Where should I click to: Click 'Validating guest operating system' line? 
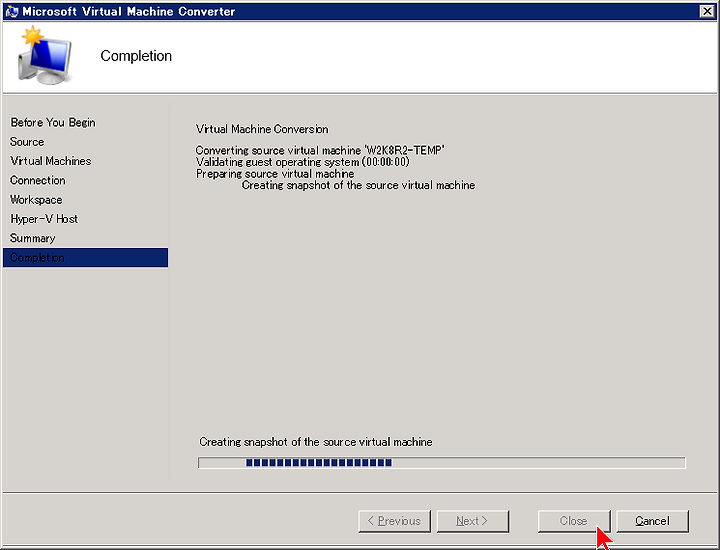click(x=302, y=162)
